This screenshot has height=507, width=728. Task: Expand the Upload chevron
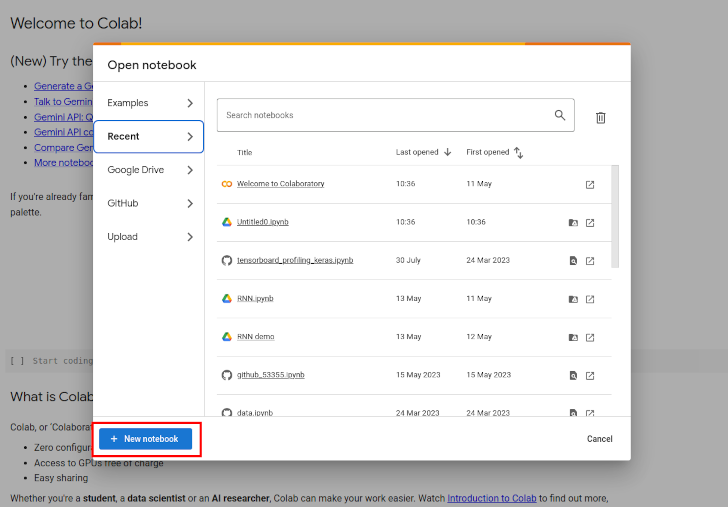pos(190,237)
